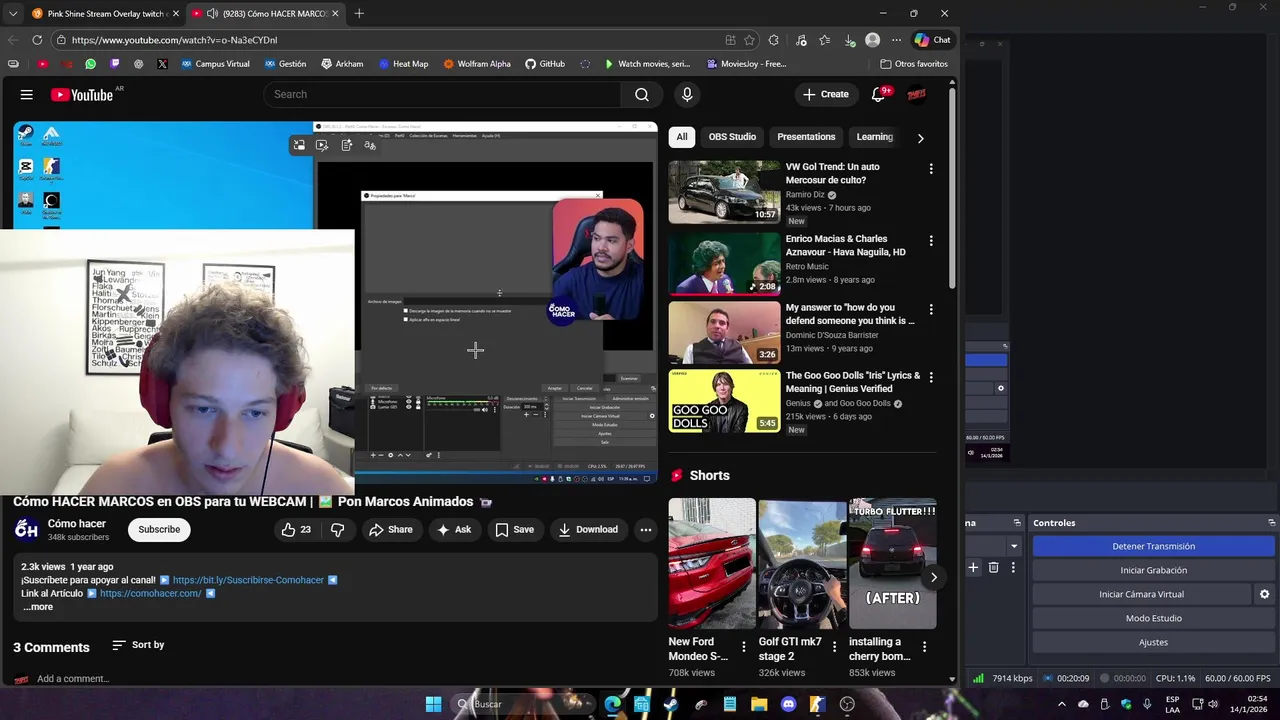This screenshot has height=720, width=1280.
Task: Open the Sort by comments menu
Action: (138, 645)
